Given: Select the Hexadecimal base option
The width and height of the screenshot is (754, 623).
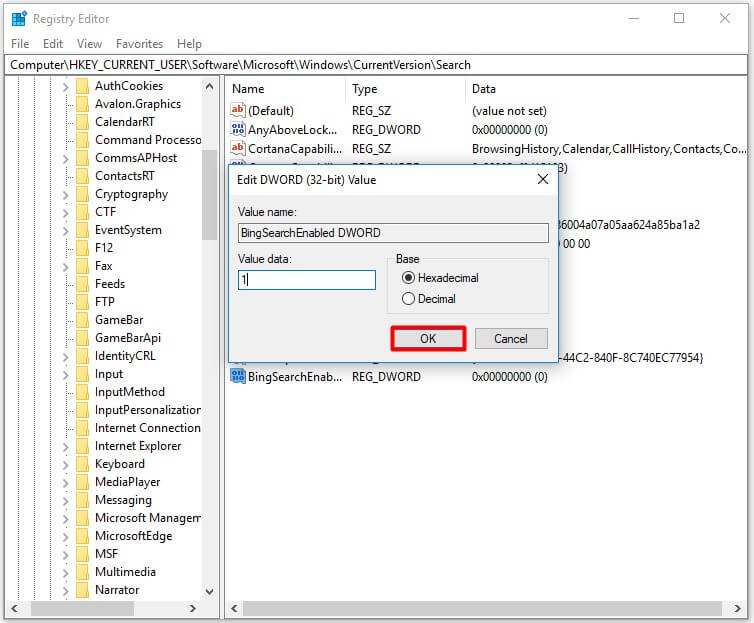Looking at the screenshot, I should tap(440, 278).
